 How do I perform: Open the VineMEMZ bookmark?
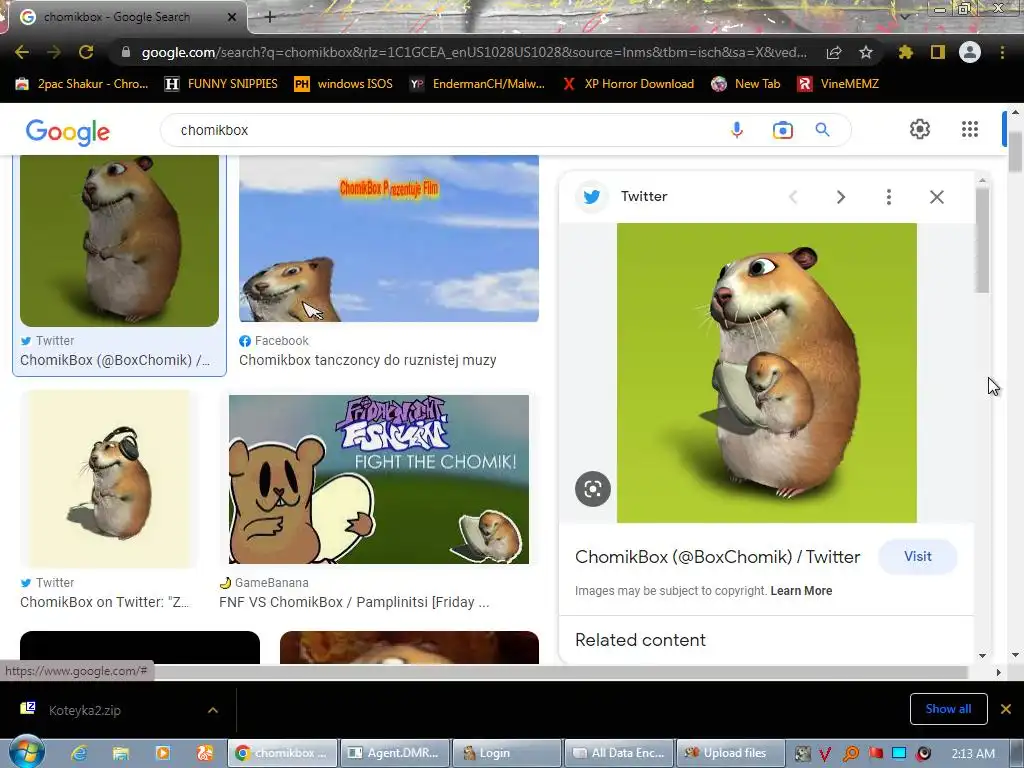[x=838, y=84]
